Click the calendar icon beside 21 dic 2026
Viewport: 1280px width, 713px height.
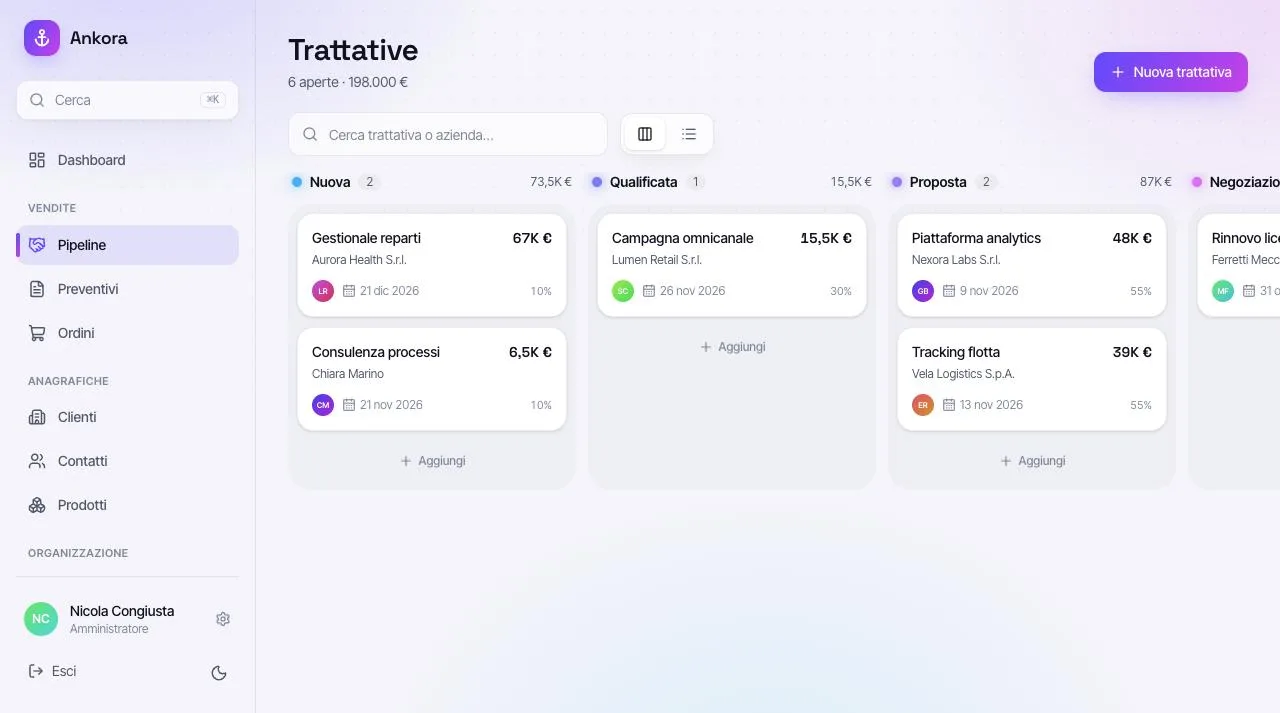[349, 291]
